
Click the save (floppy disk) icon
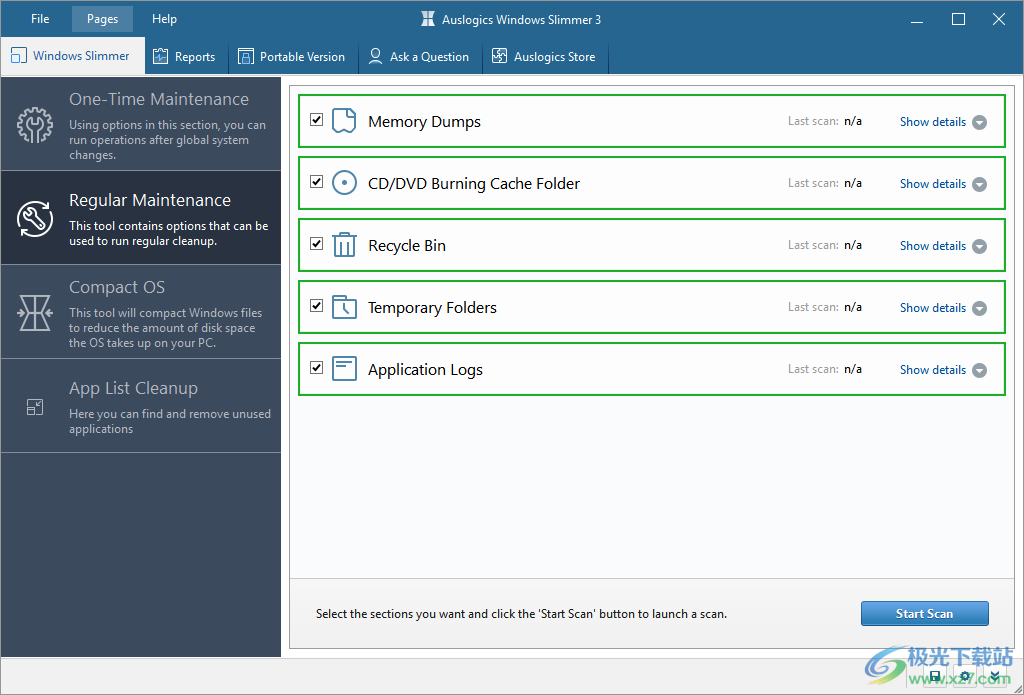[935, 676]
